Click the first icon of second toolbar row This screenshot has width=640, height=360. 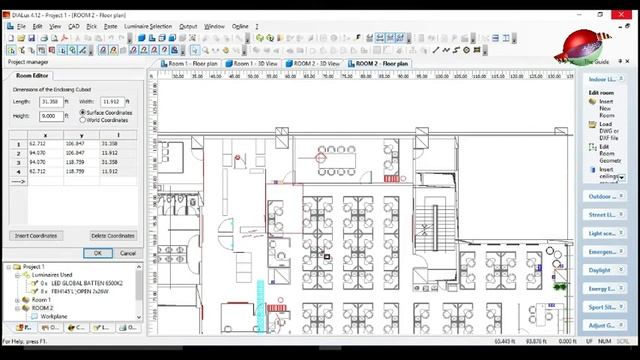pyautogui.click(x=11, y=50)
